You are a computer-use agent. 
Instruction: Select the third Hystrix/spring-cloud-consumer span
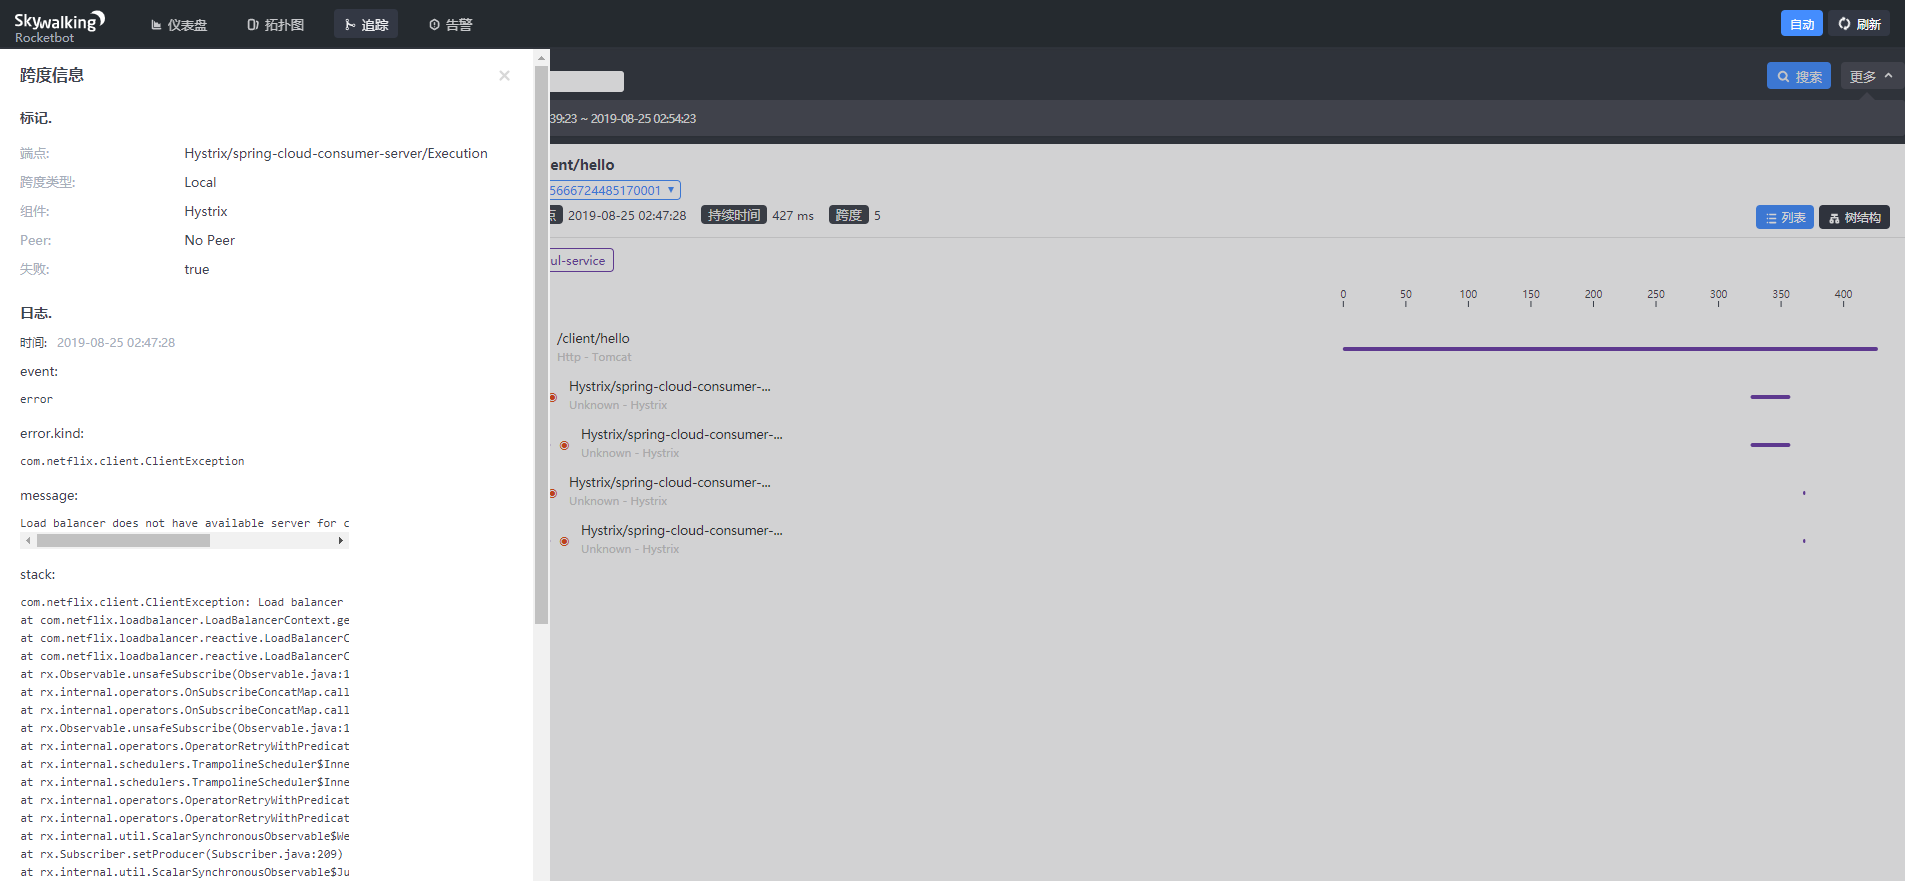[669, 491]
